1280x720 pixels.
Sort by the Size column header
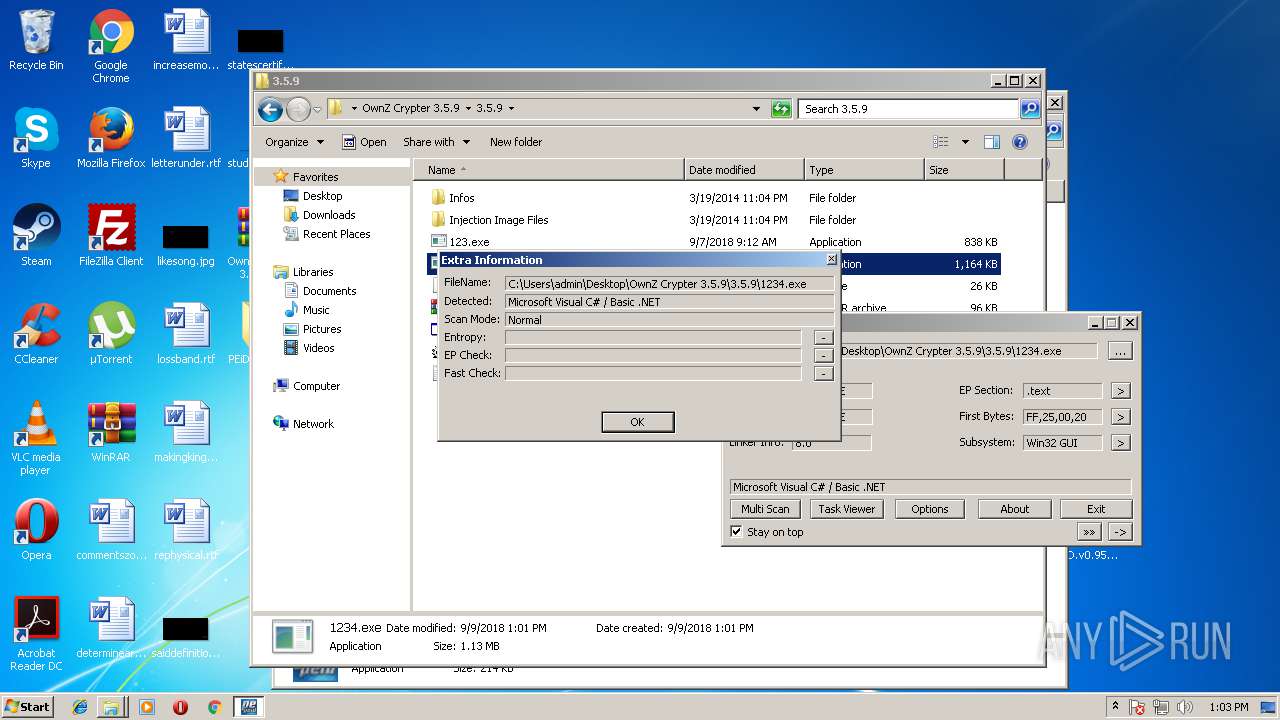point(964,170)
